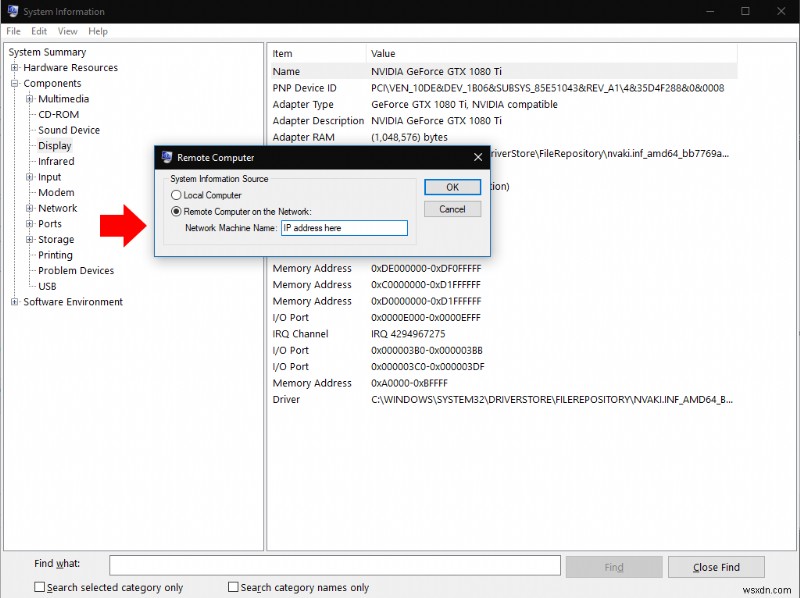Open the File menu
This screenshot has height=598, width=800.
point(13,31)
